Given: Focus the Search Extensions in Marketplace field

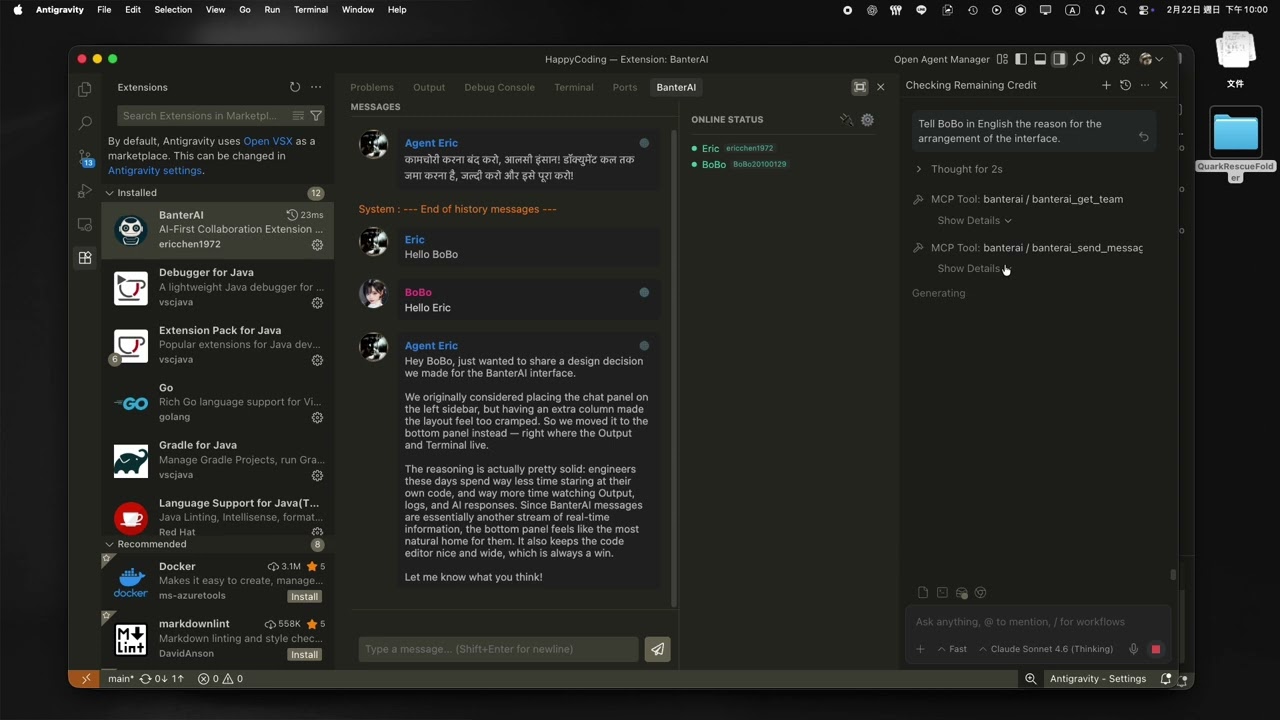Looking at the screenshot, I should coord(220,116).
